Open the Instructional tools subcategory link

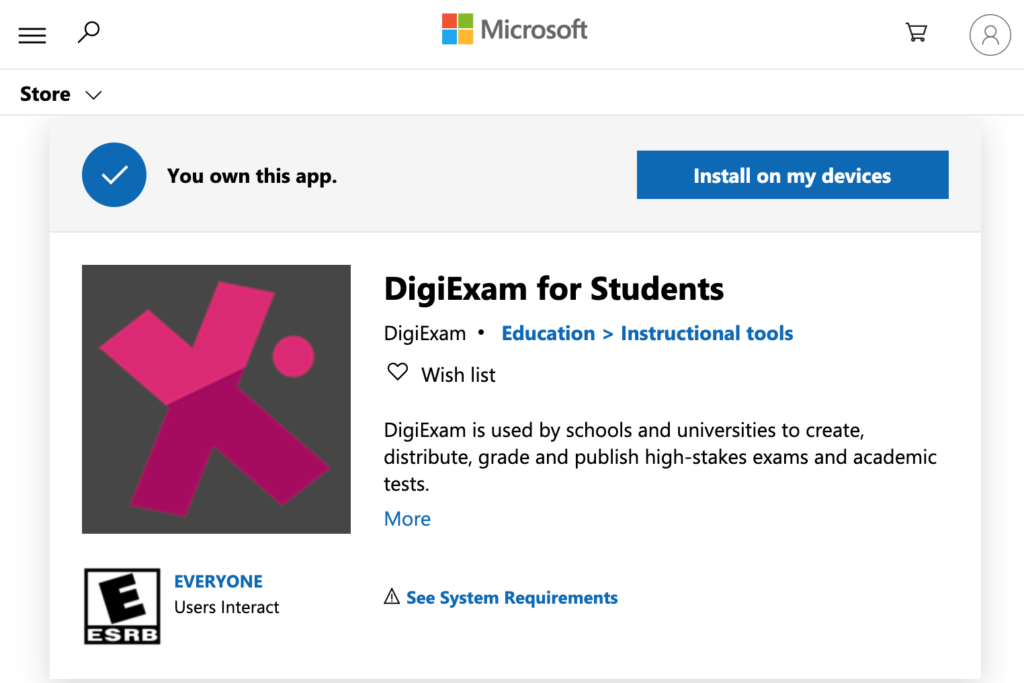point(707,333)
